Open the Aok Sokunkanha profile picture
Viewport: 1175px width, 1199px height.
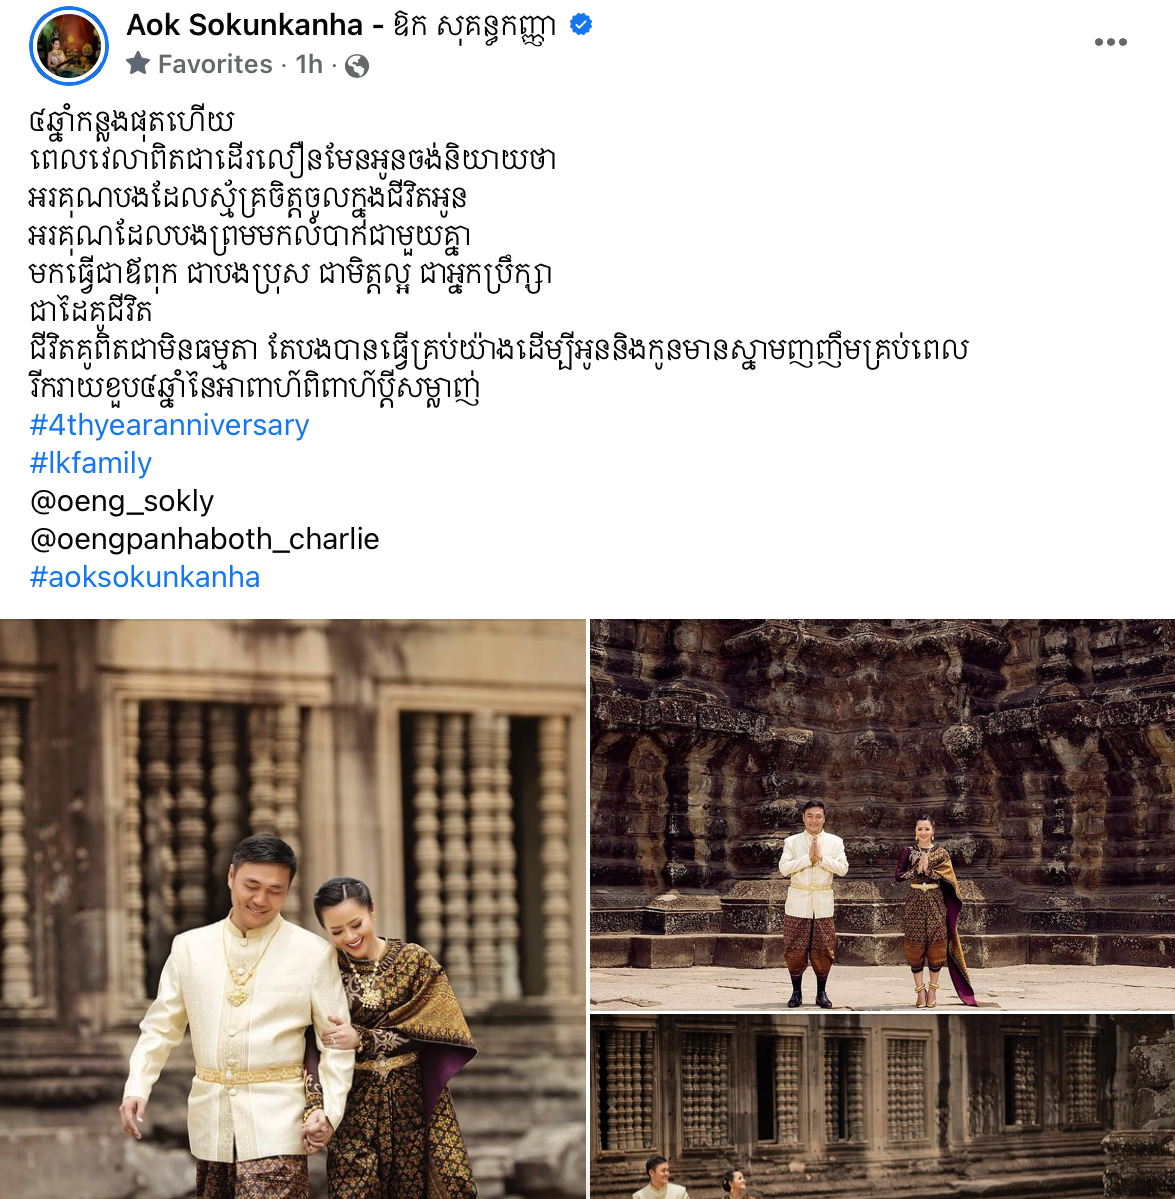69,46
